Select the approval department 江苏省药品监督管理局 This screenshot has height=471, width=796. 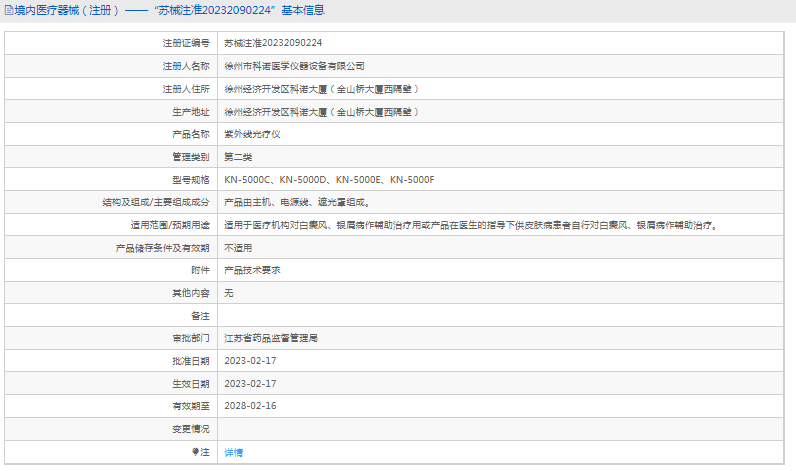point(271,338)
